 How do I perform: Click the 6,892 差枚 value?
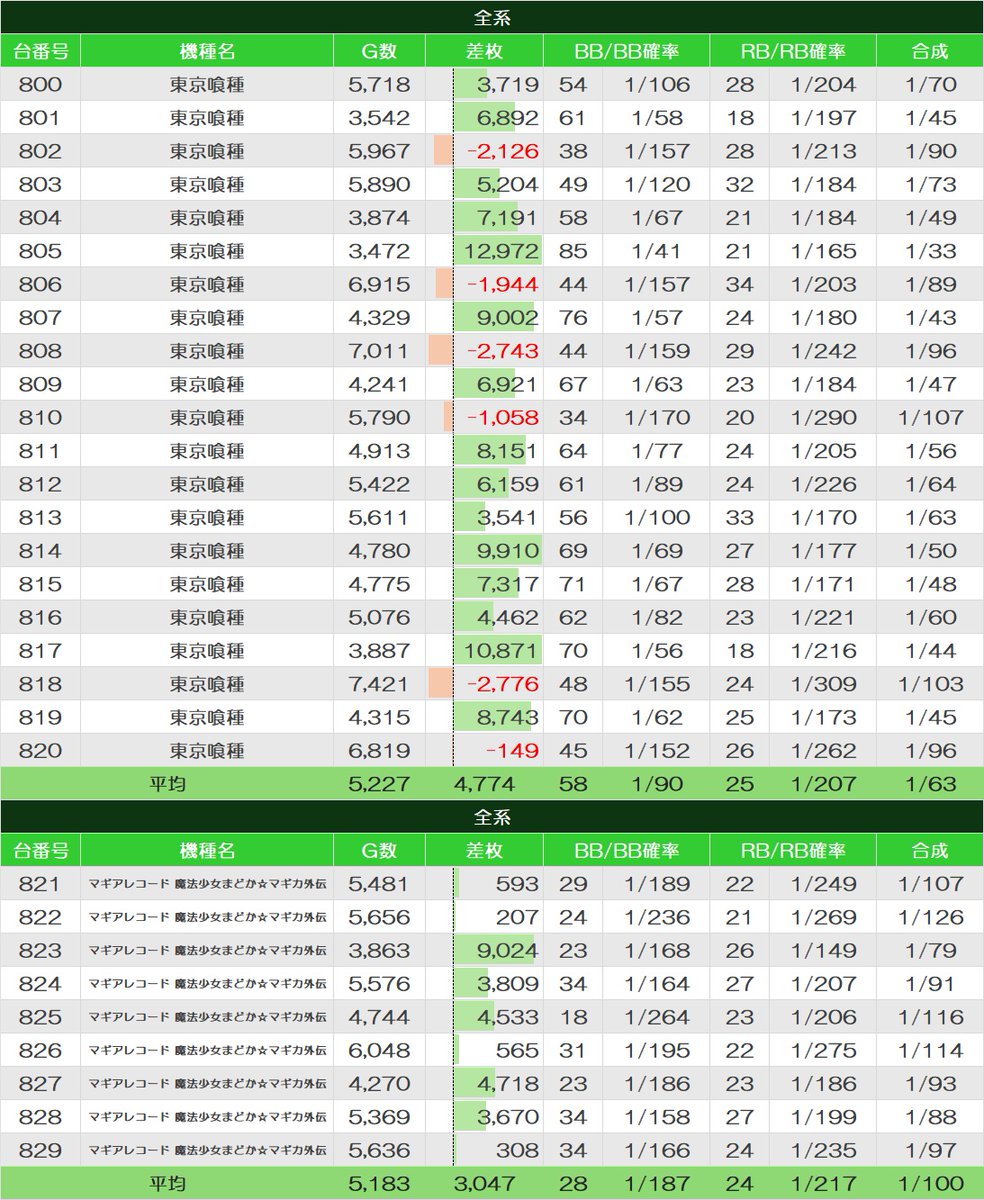point(508,118)
